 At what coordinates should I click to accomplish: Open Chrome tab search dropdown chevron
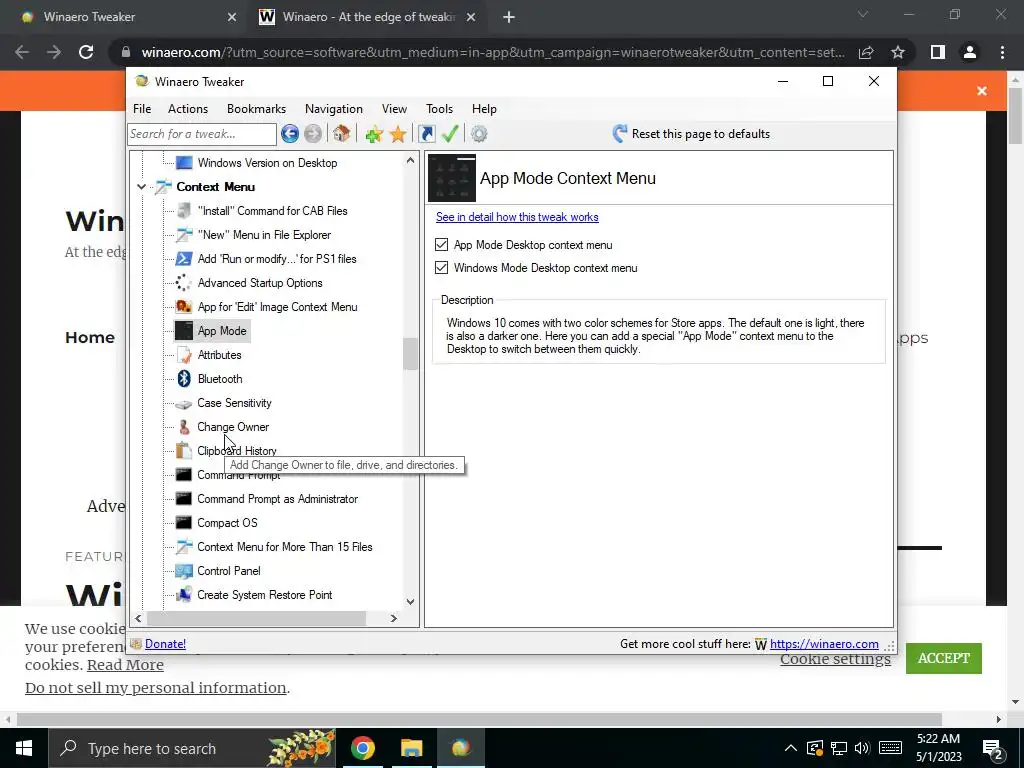tap(863, 14)
